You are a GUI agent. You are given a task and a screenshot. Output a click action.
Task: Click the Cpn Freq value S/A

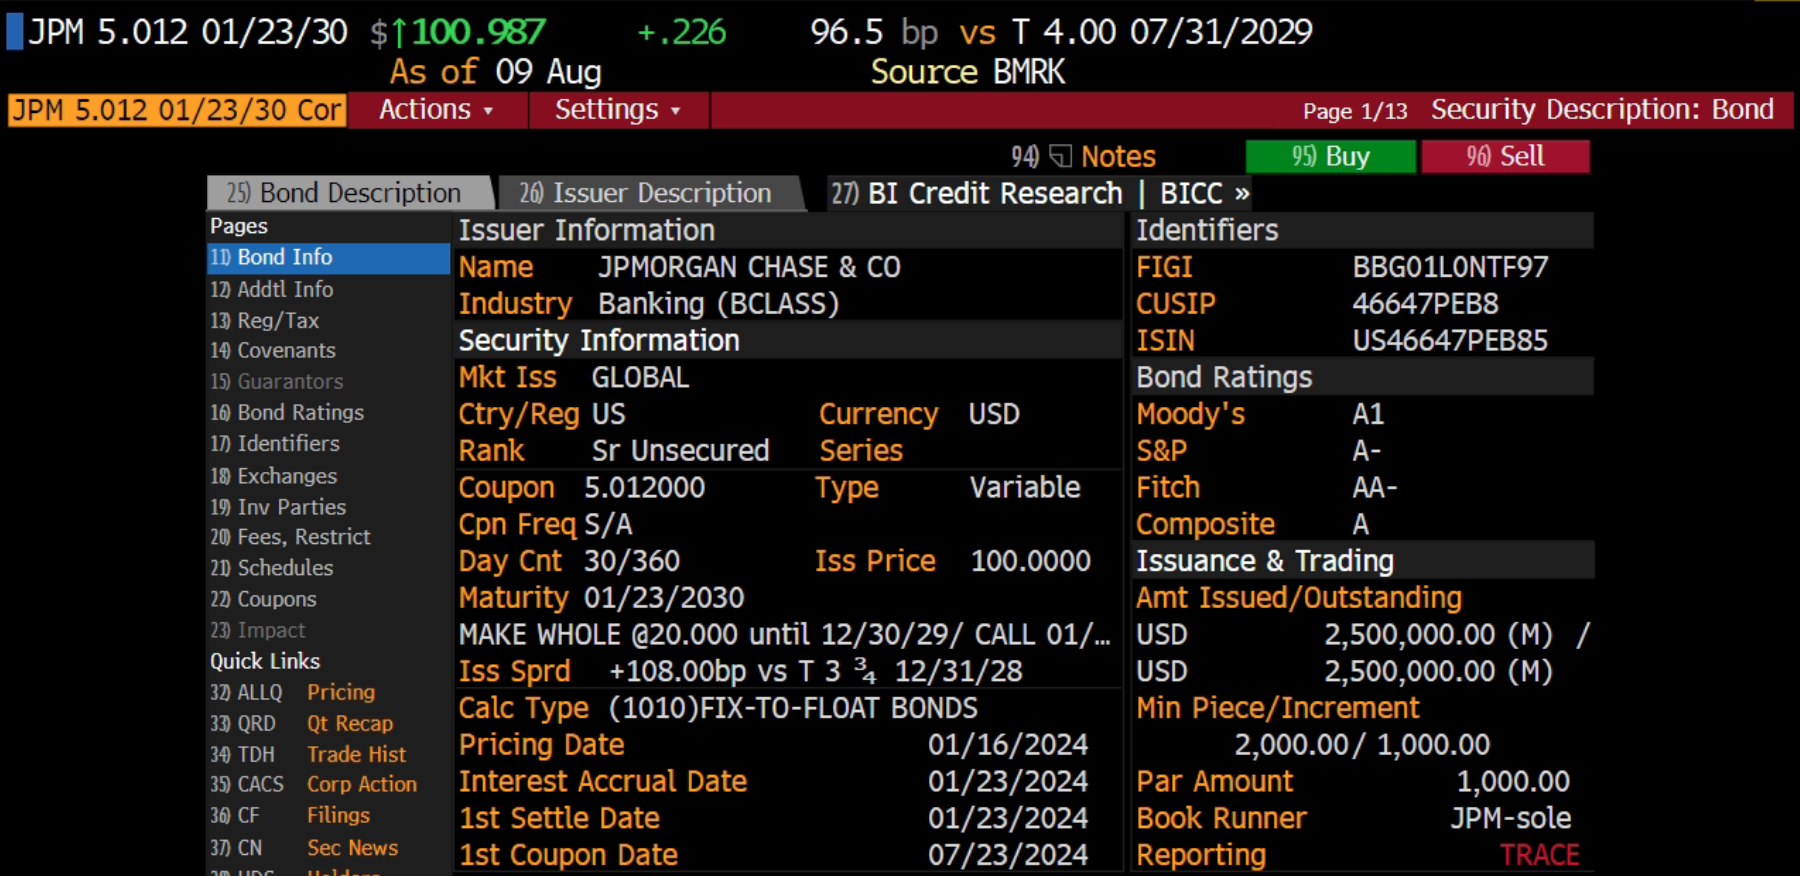608,525
